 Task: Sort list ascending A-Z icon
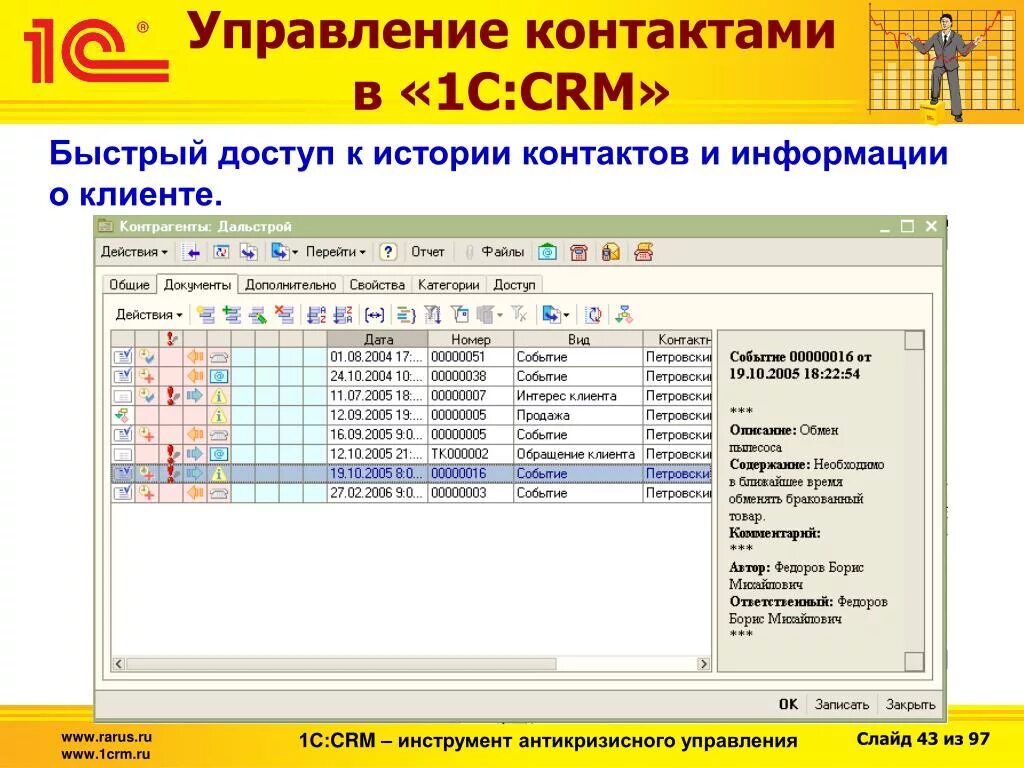coord(317,315)
